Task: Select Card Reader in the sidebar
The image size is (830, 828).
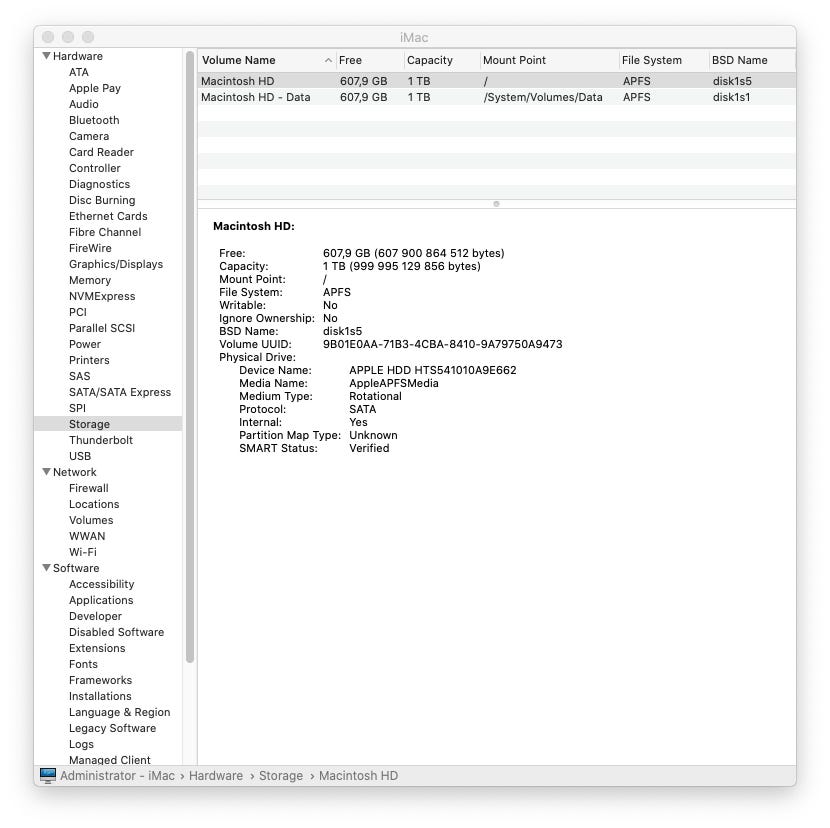Action: click(x=101, y=152)
